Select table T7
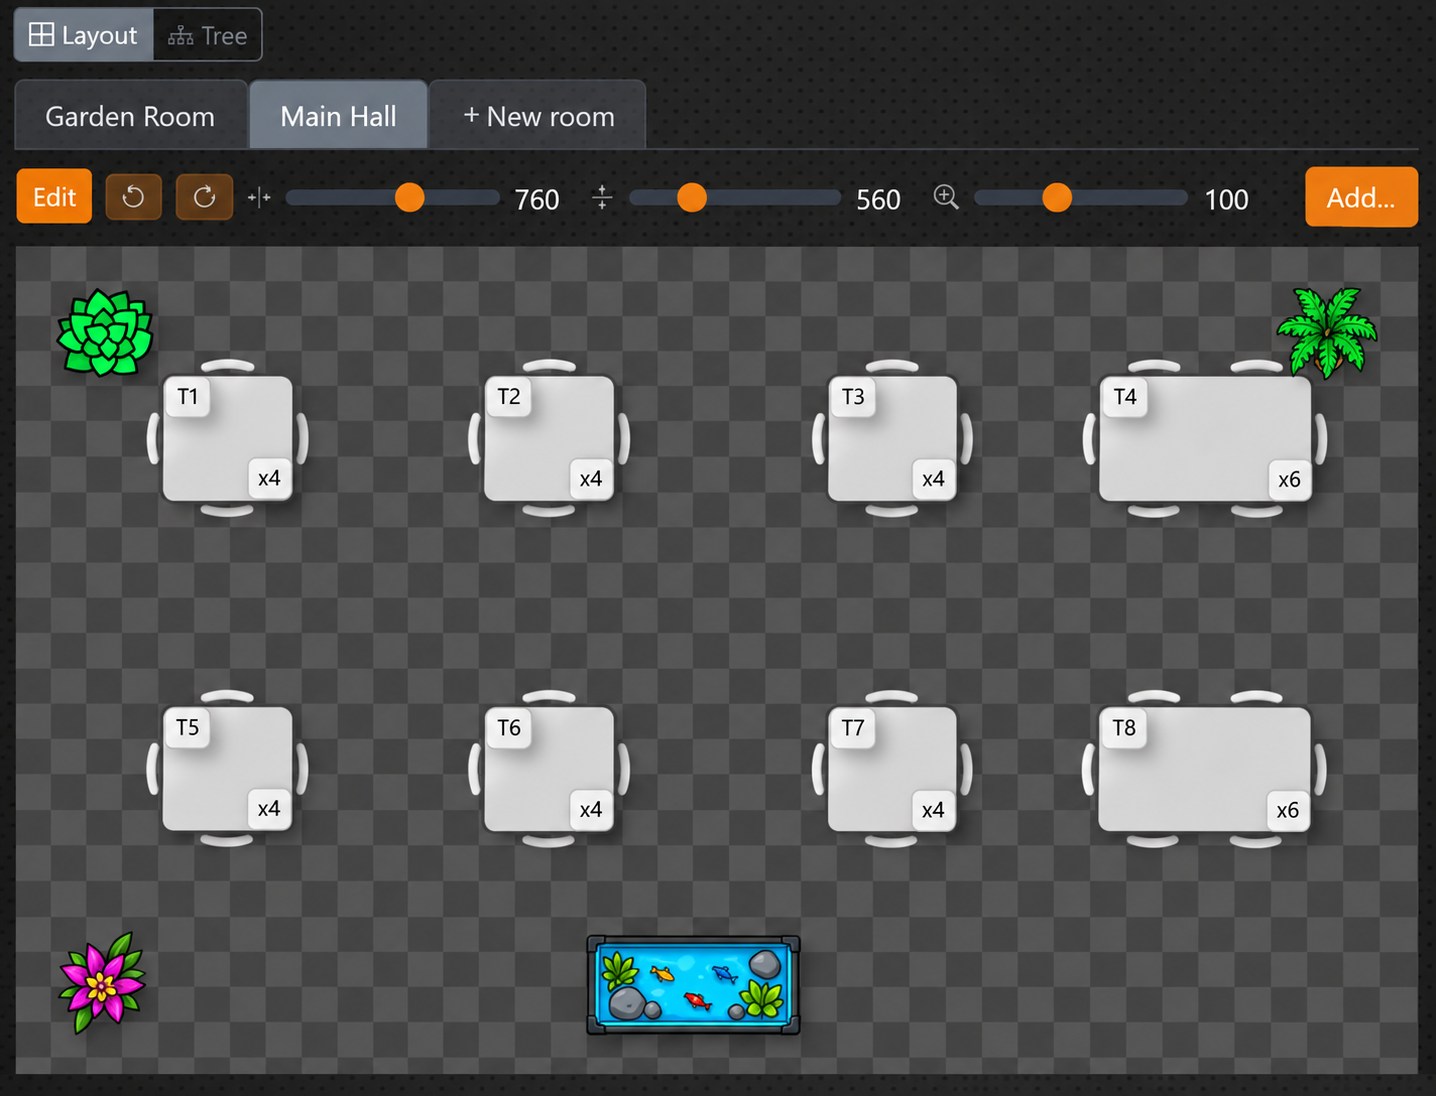Viewport: 1436px width, 1096px height. click(892, 769)
